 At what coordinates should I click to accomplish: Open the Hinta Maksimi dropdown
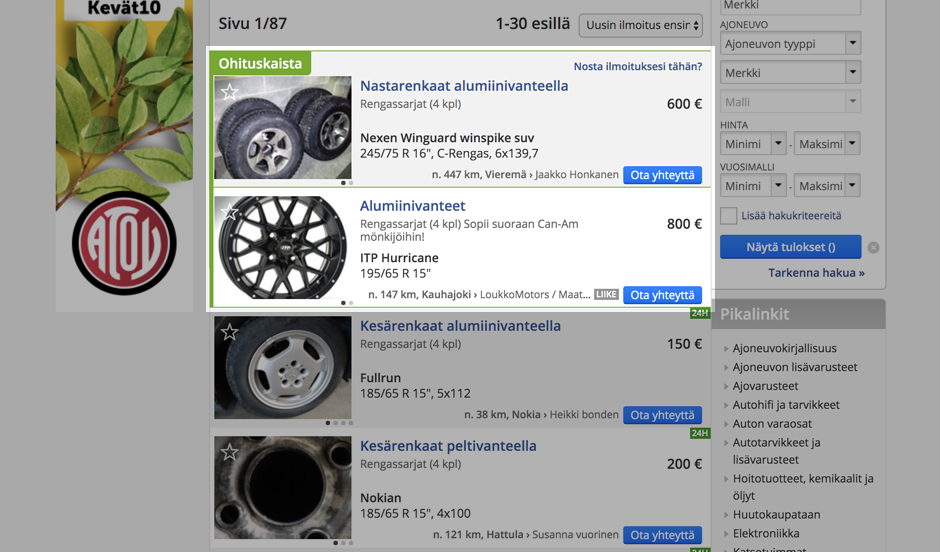[x=827, y=144]
